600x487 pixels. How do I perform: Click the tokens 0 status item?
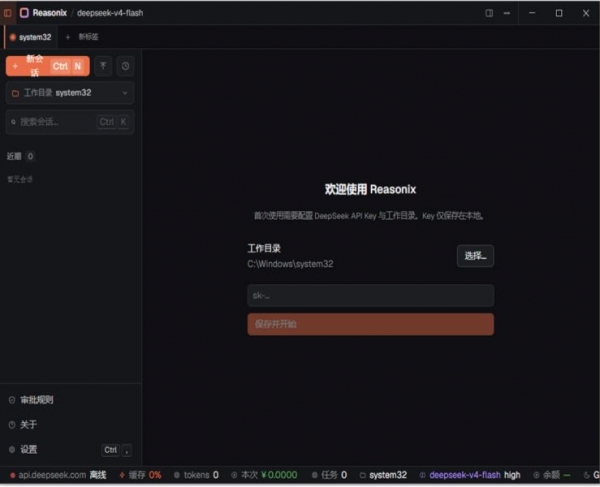pos(196,475)
